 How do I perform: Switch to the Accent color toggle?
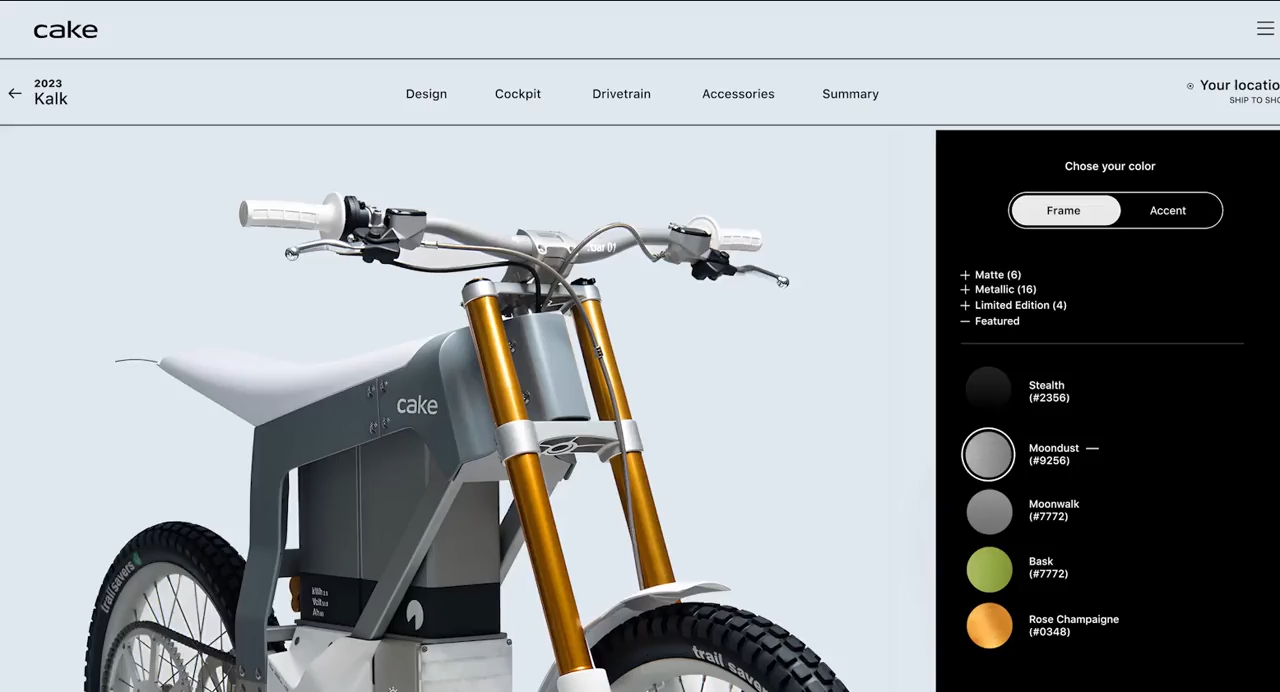pos(1168,211)
